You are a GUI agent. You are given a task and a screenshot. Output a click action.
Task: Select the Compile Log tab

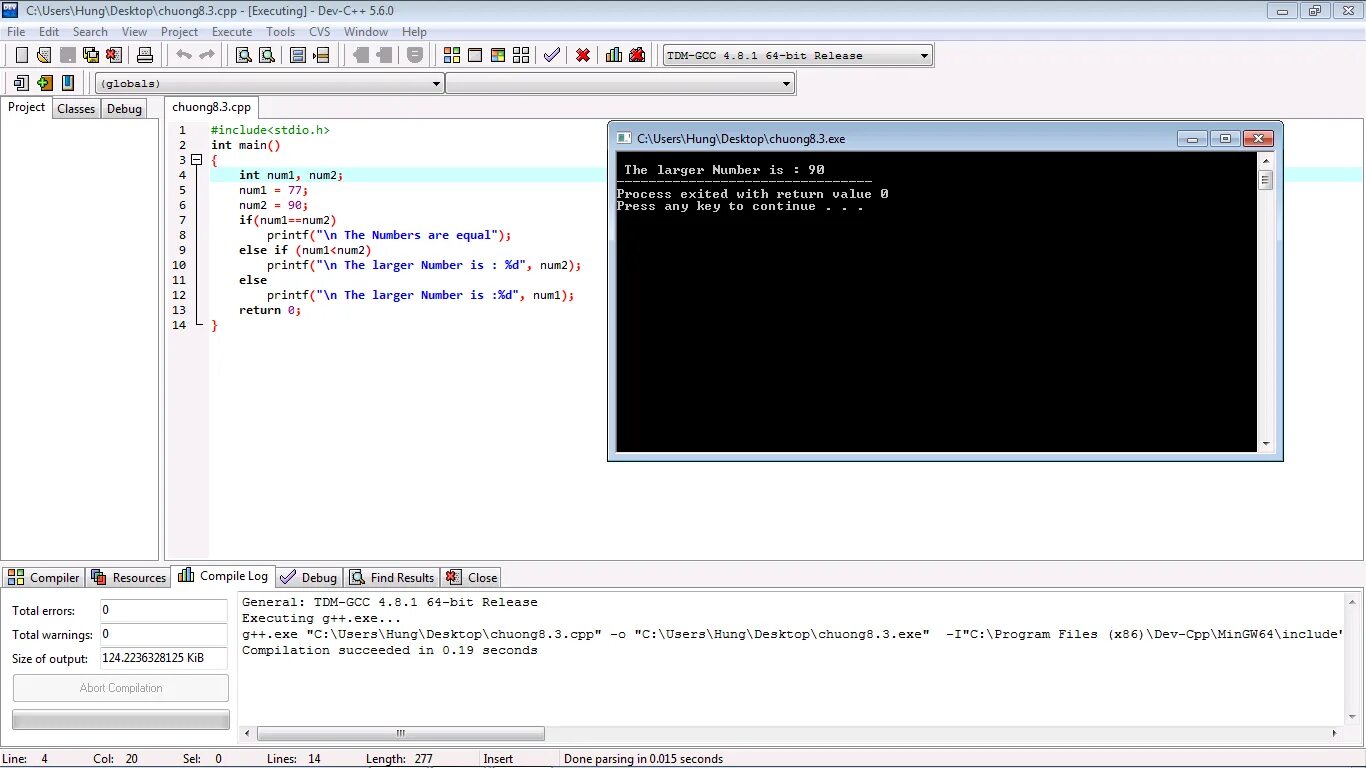click(x=224, y=576)
